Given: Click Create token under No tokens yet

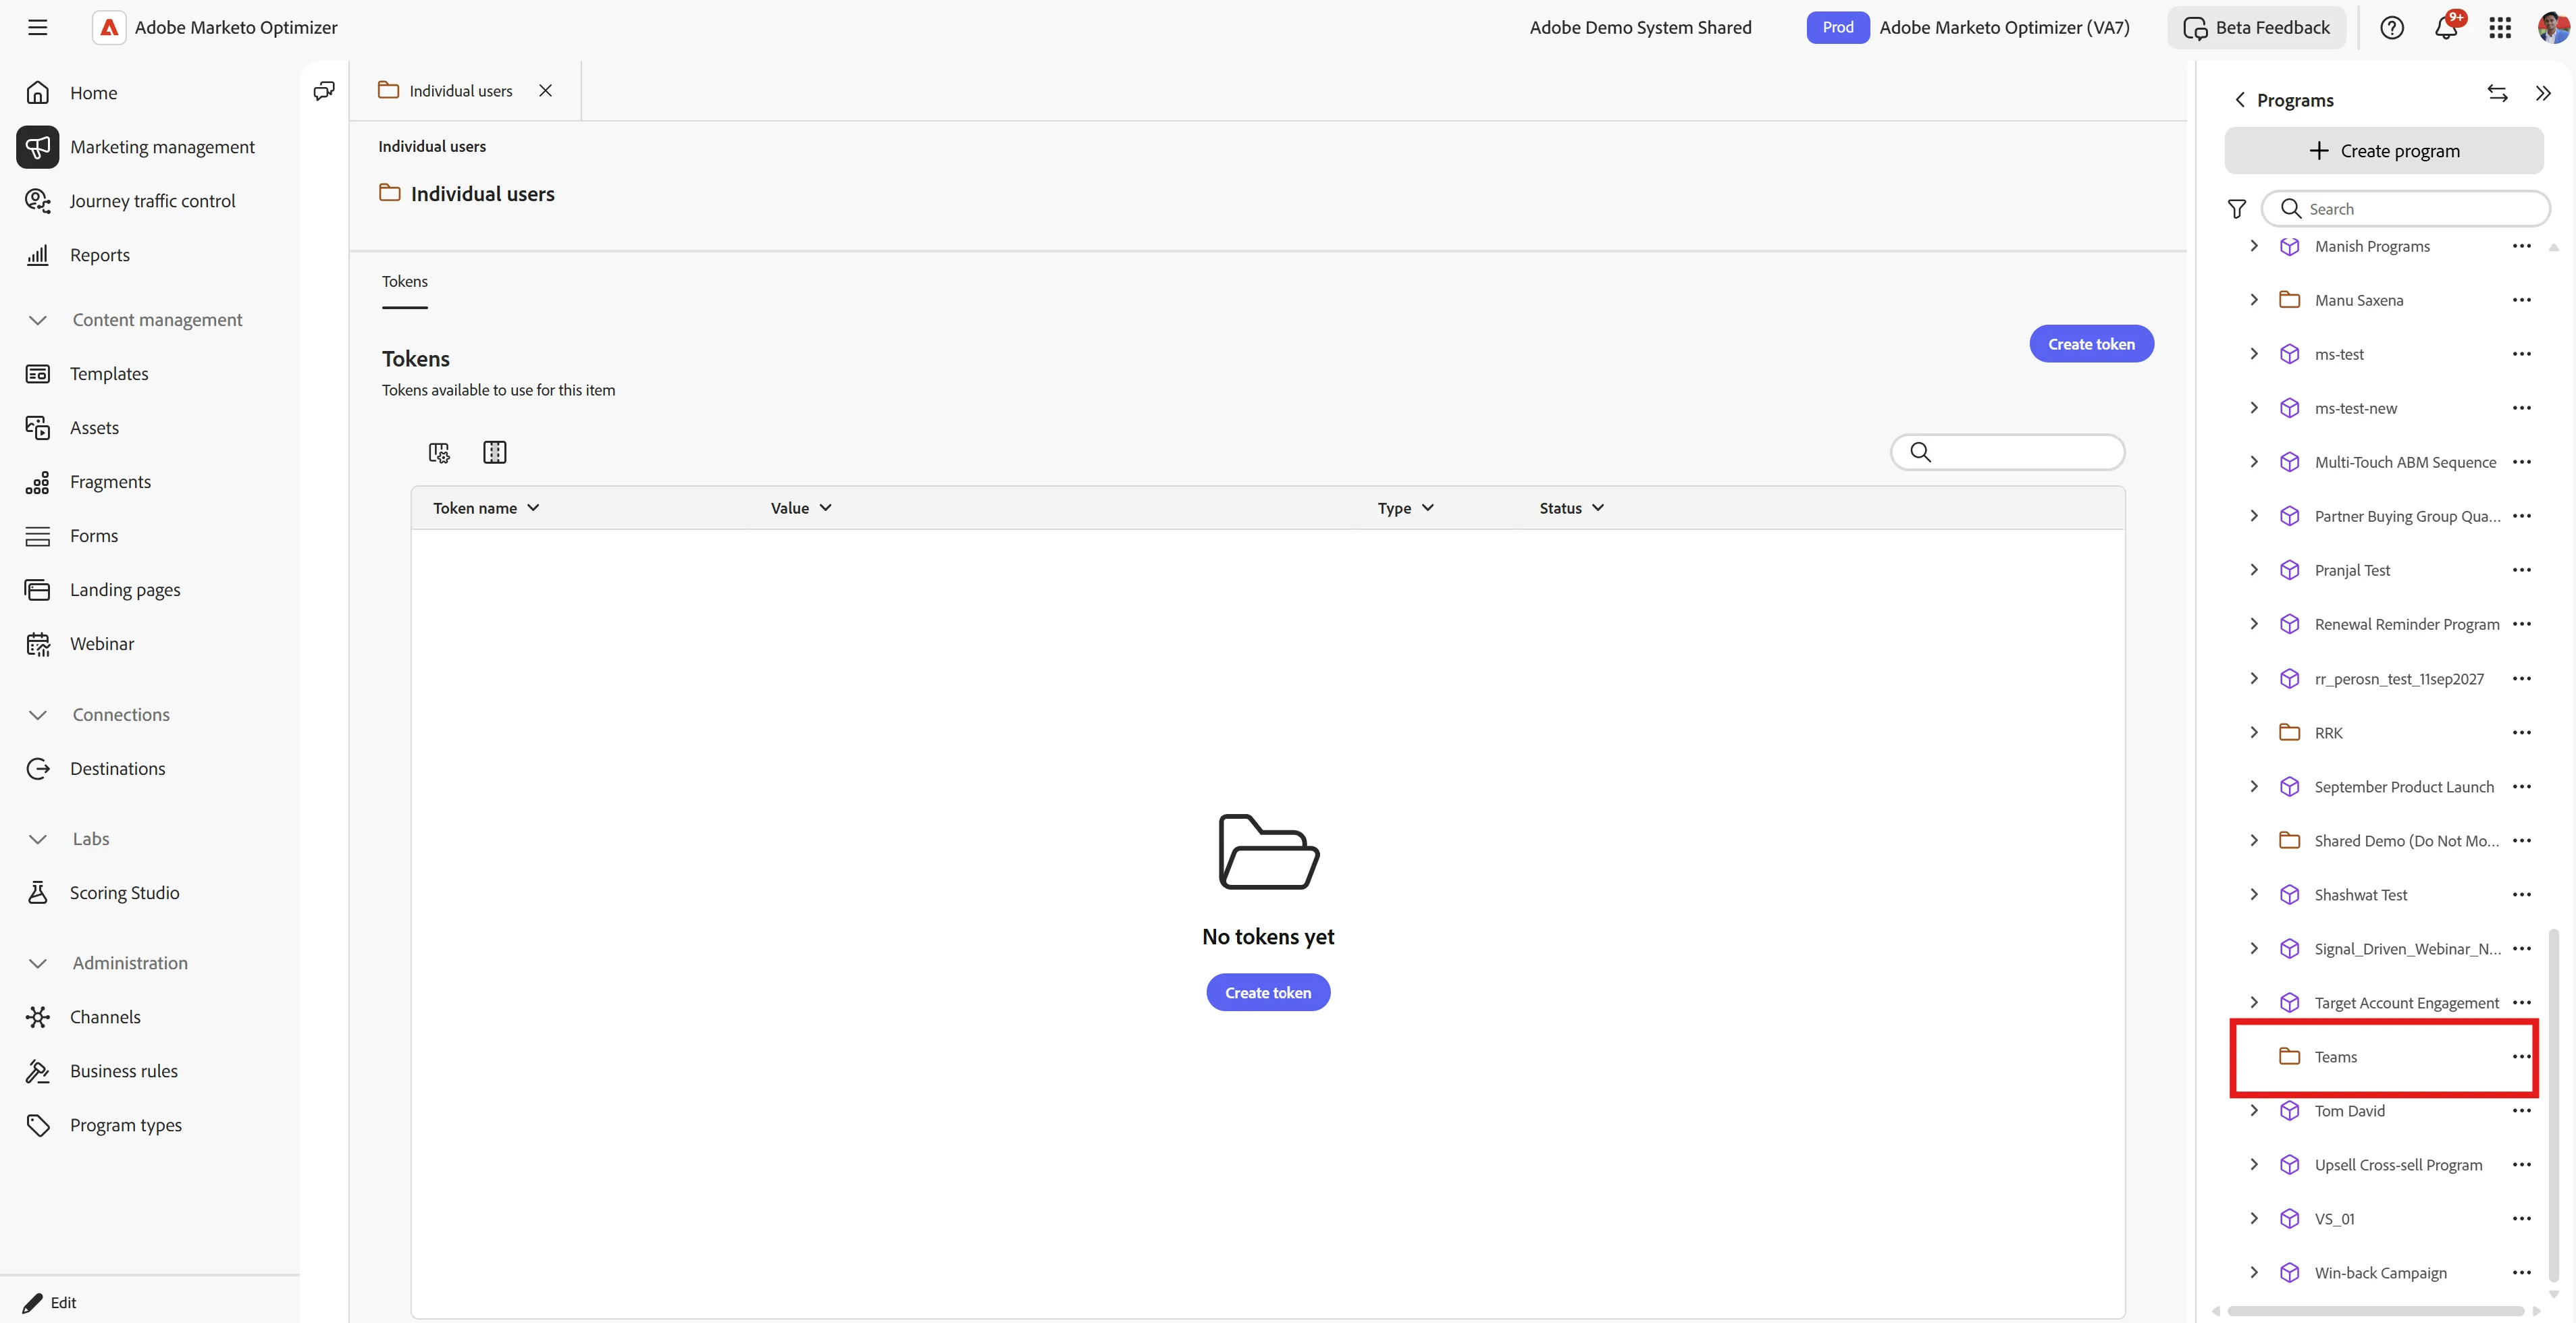Looking at the screenshot, I should 1267,992.
